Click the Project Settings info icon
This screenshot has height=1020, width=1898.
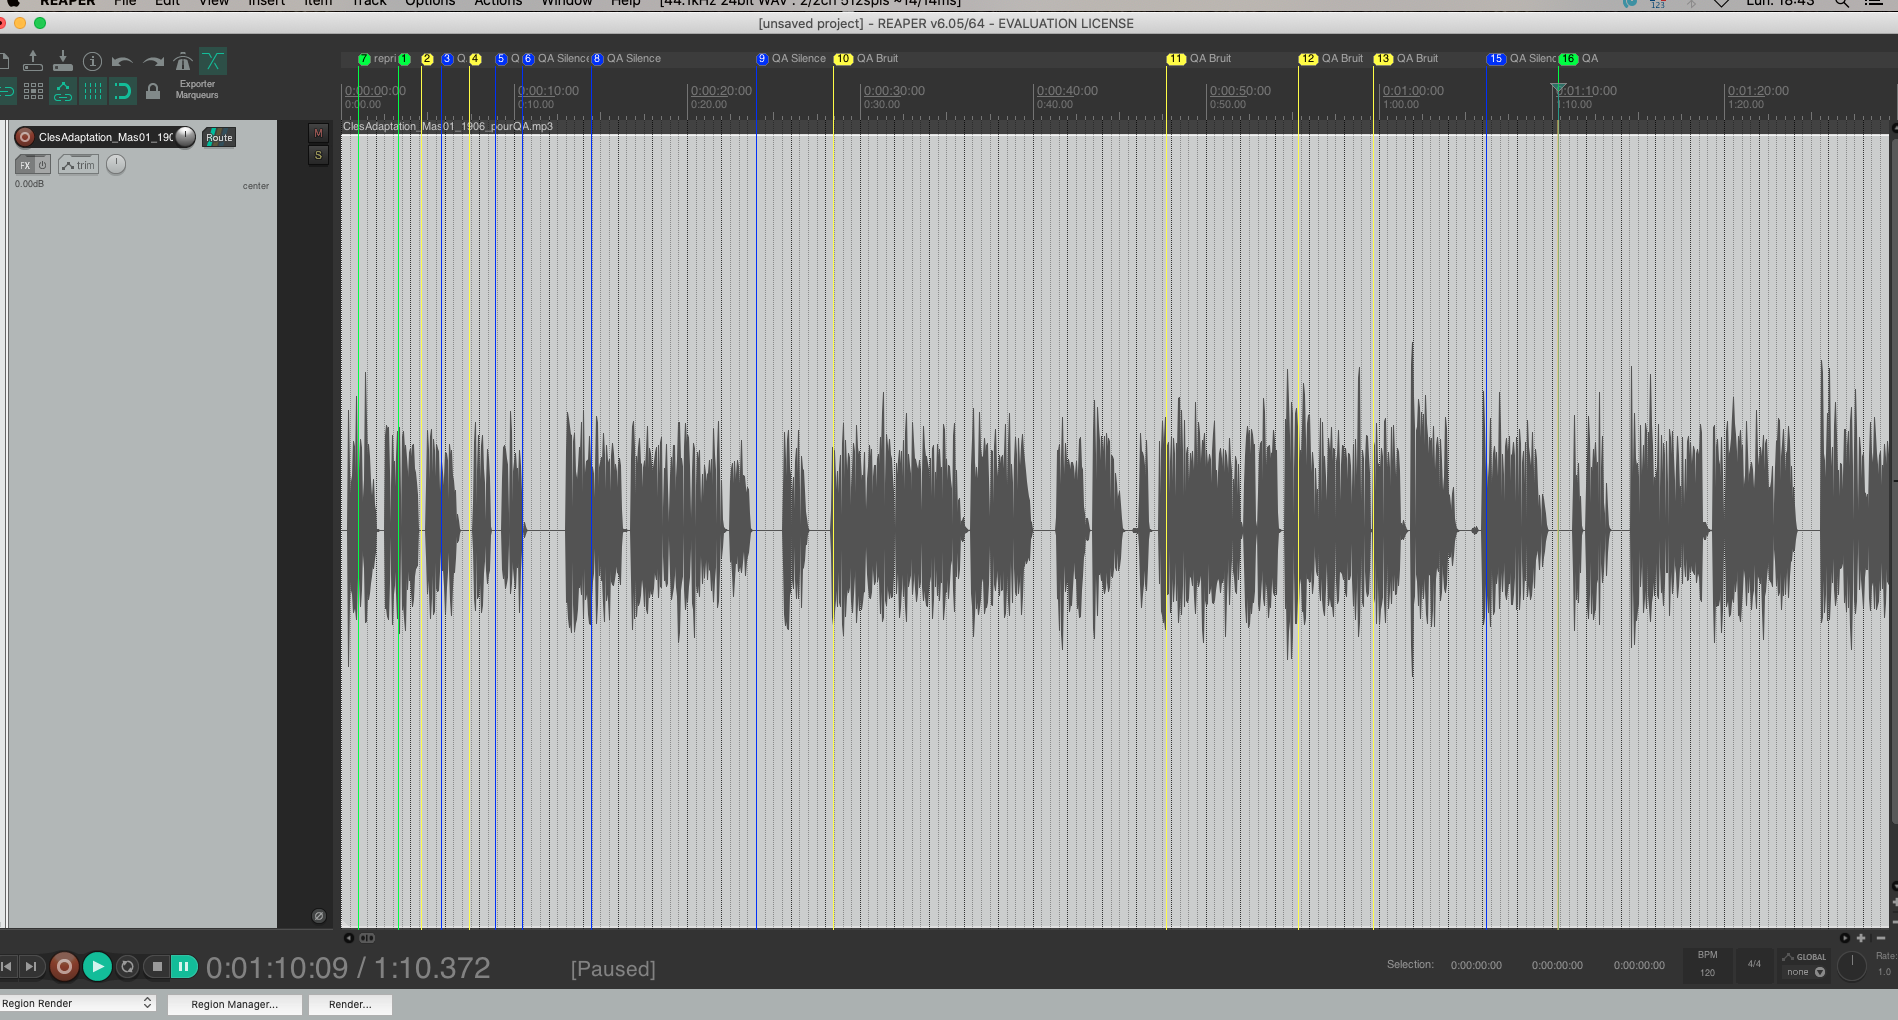(x=92, y=62)
